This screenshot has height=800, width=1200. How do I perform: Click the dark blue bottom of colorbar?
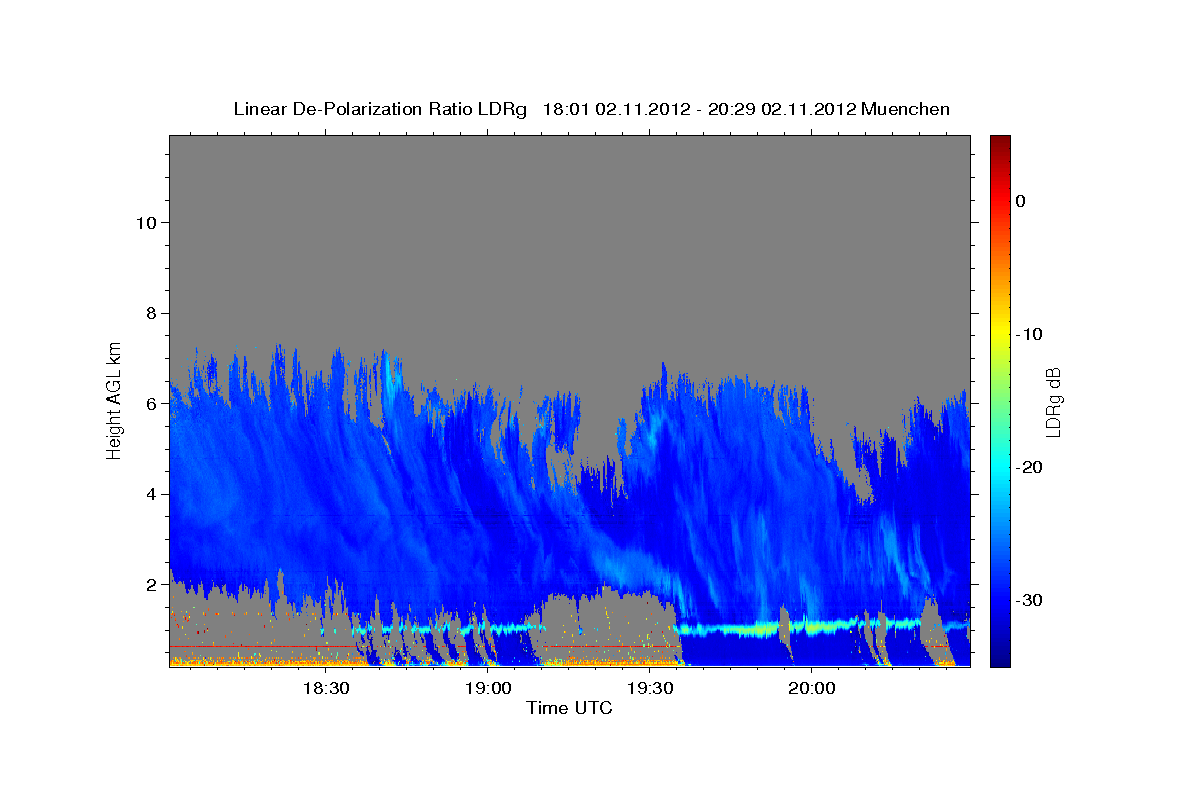[1000, 658]
